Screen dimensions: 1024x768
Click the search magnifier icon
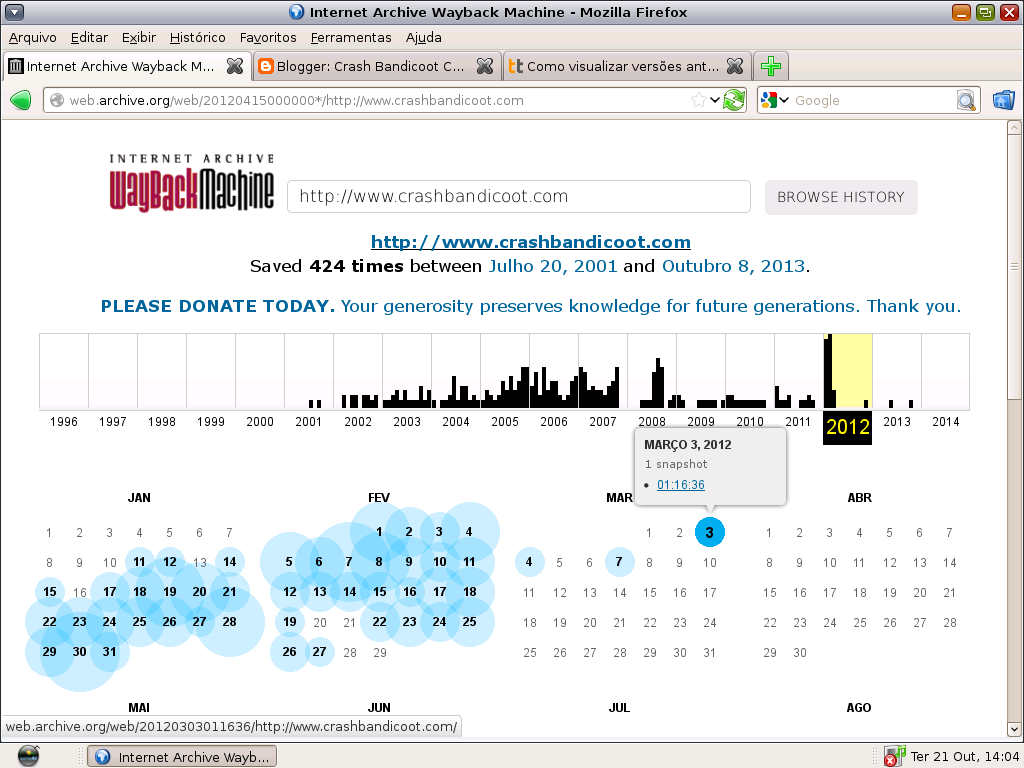point(966,100)
